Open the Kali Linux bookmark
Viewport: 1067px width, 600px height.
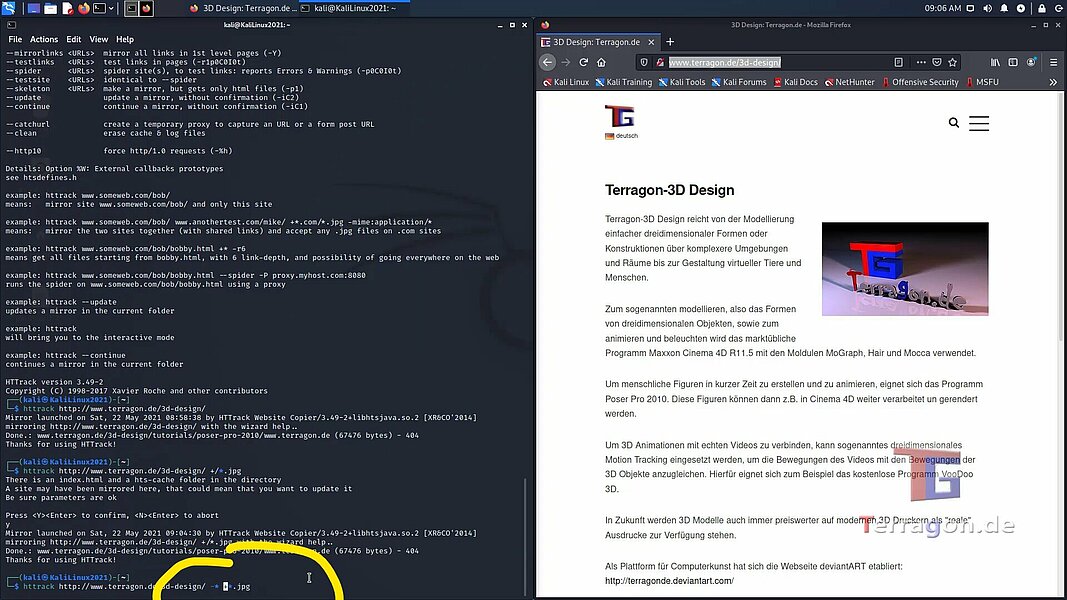point(565,82)
